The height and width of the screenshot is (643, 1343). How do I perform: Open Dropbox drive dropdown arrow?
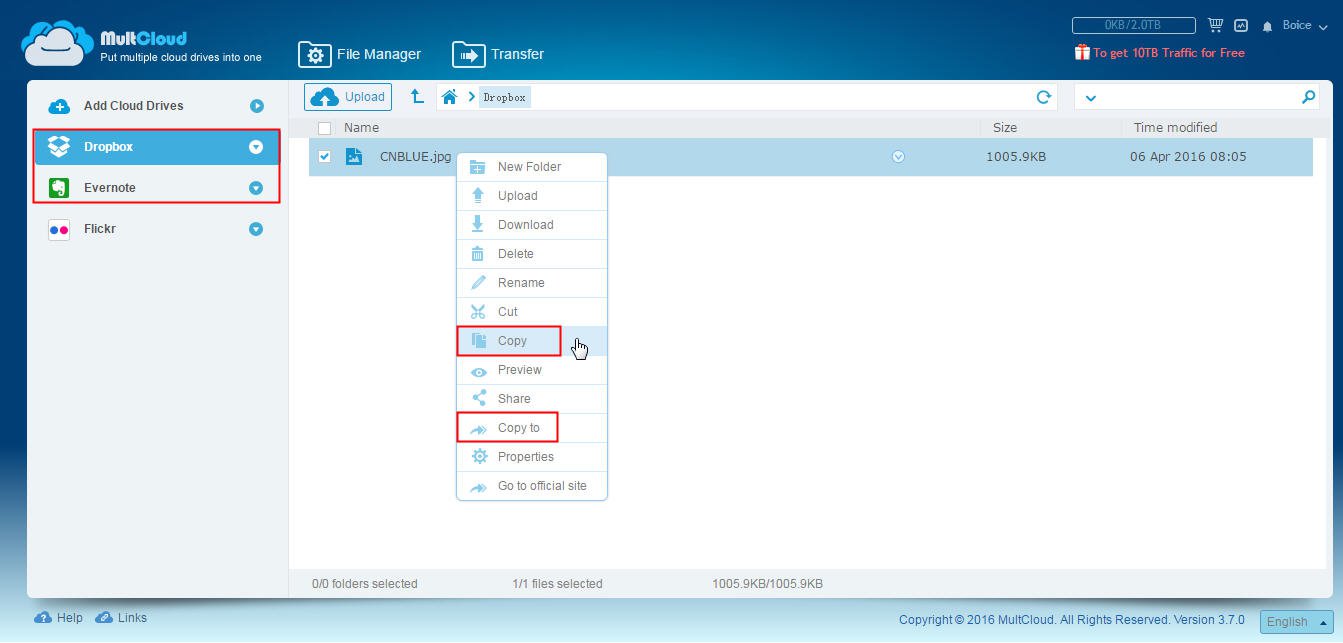(x=256, y=147)
